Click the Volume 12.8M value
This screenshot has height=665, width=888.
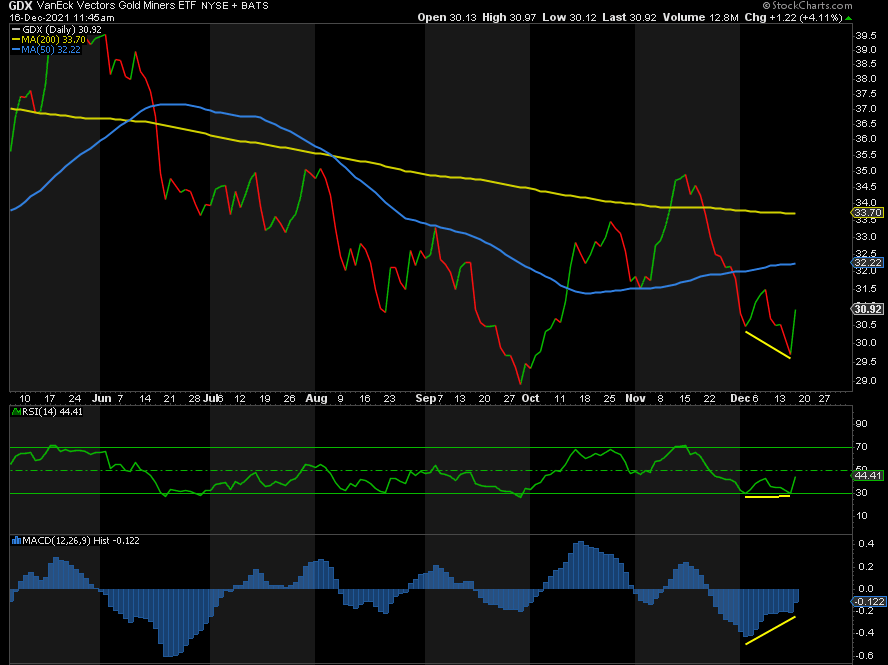701,18
